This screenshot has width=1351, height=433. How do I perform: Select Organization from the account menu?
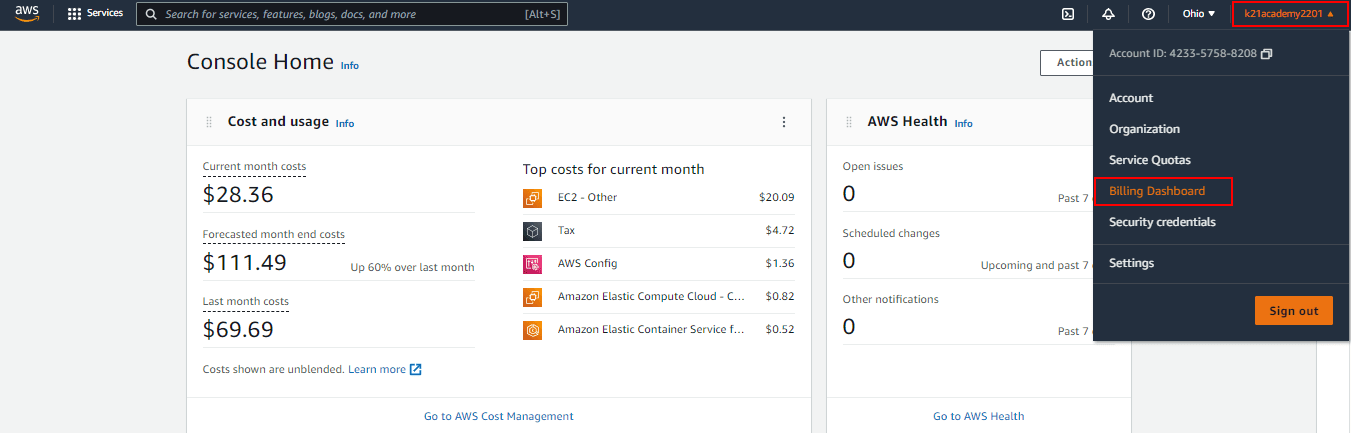pyautogui.click(x=1144, y=129)
